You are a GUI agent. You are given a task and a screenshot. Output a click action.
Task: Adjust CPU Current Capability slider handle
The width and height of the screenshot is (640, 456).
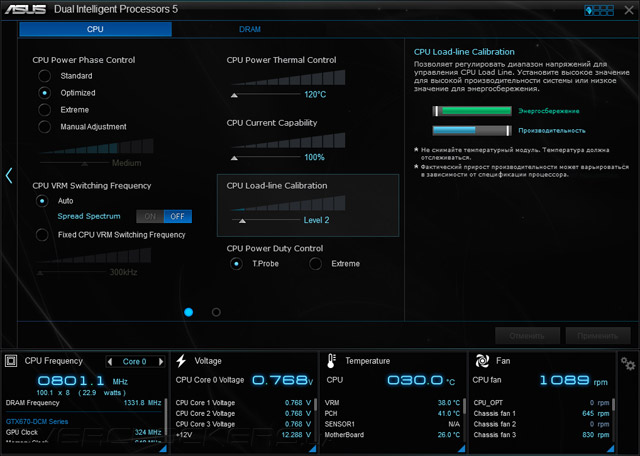tap(234, 158)
